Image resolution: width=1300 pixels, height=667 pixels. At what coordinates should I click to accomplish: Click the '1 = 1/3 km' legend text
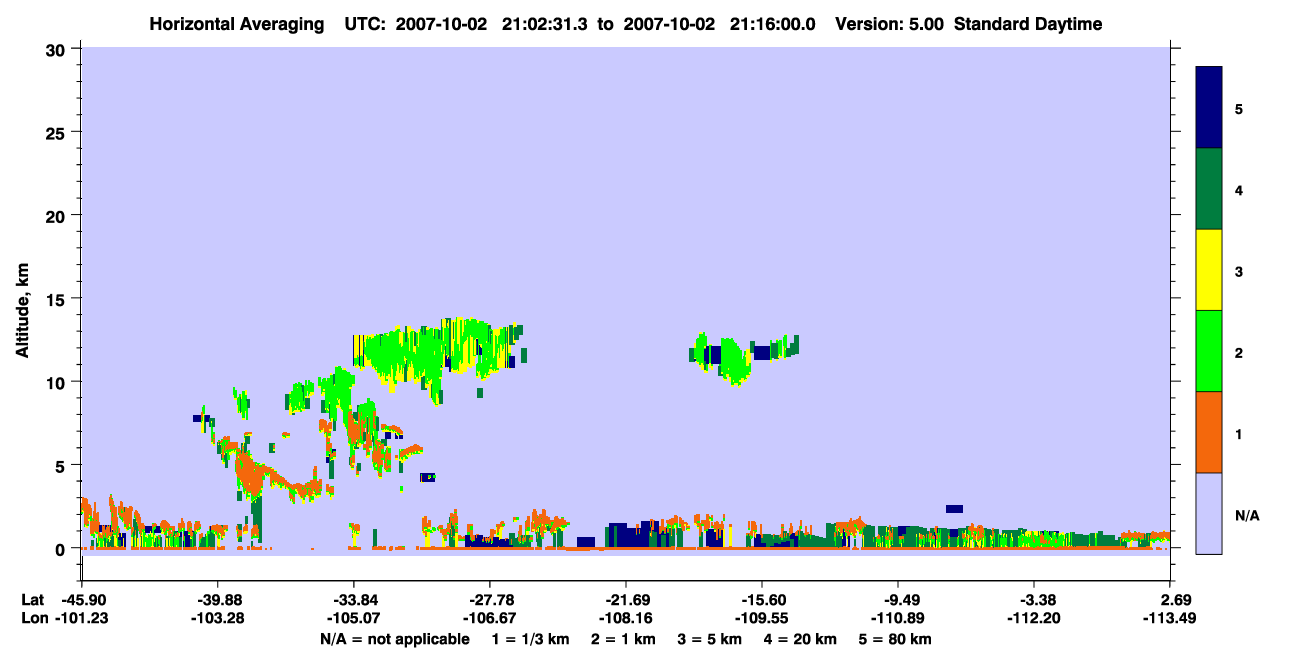click(x=530, y=639)
